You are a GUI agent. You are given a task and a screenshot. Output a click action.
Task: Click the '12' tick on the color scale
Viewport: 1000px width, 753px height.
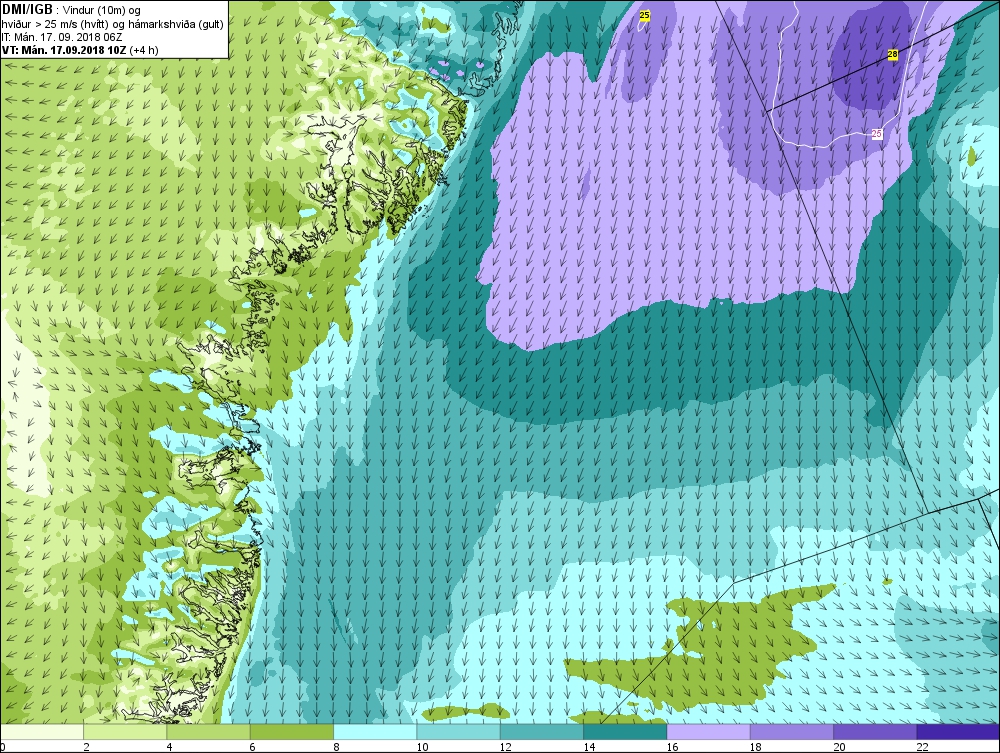click(506, 747)
